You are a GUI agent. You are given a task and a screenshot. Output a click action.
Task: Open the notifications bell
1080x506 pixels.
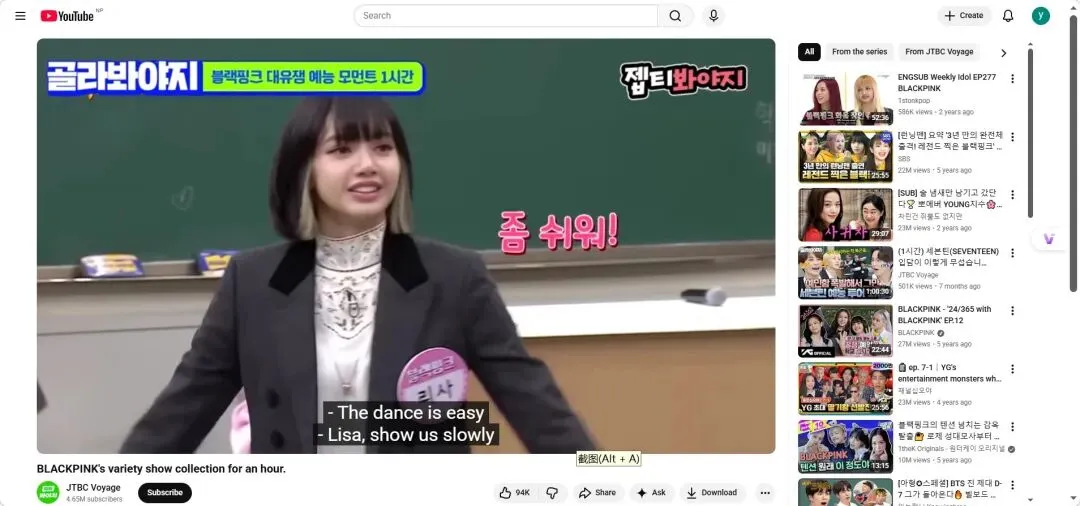1008,16
